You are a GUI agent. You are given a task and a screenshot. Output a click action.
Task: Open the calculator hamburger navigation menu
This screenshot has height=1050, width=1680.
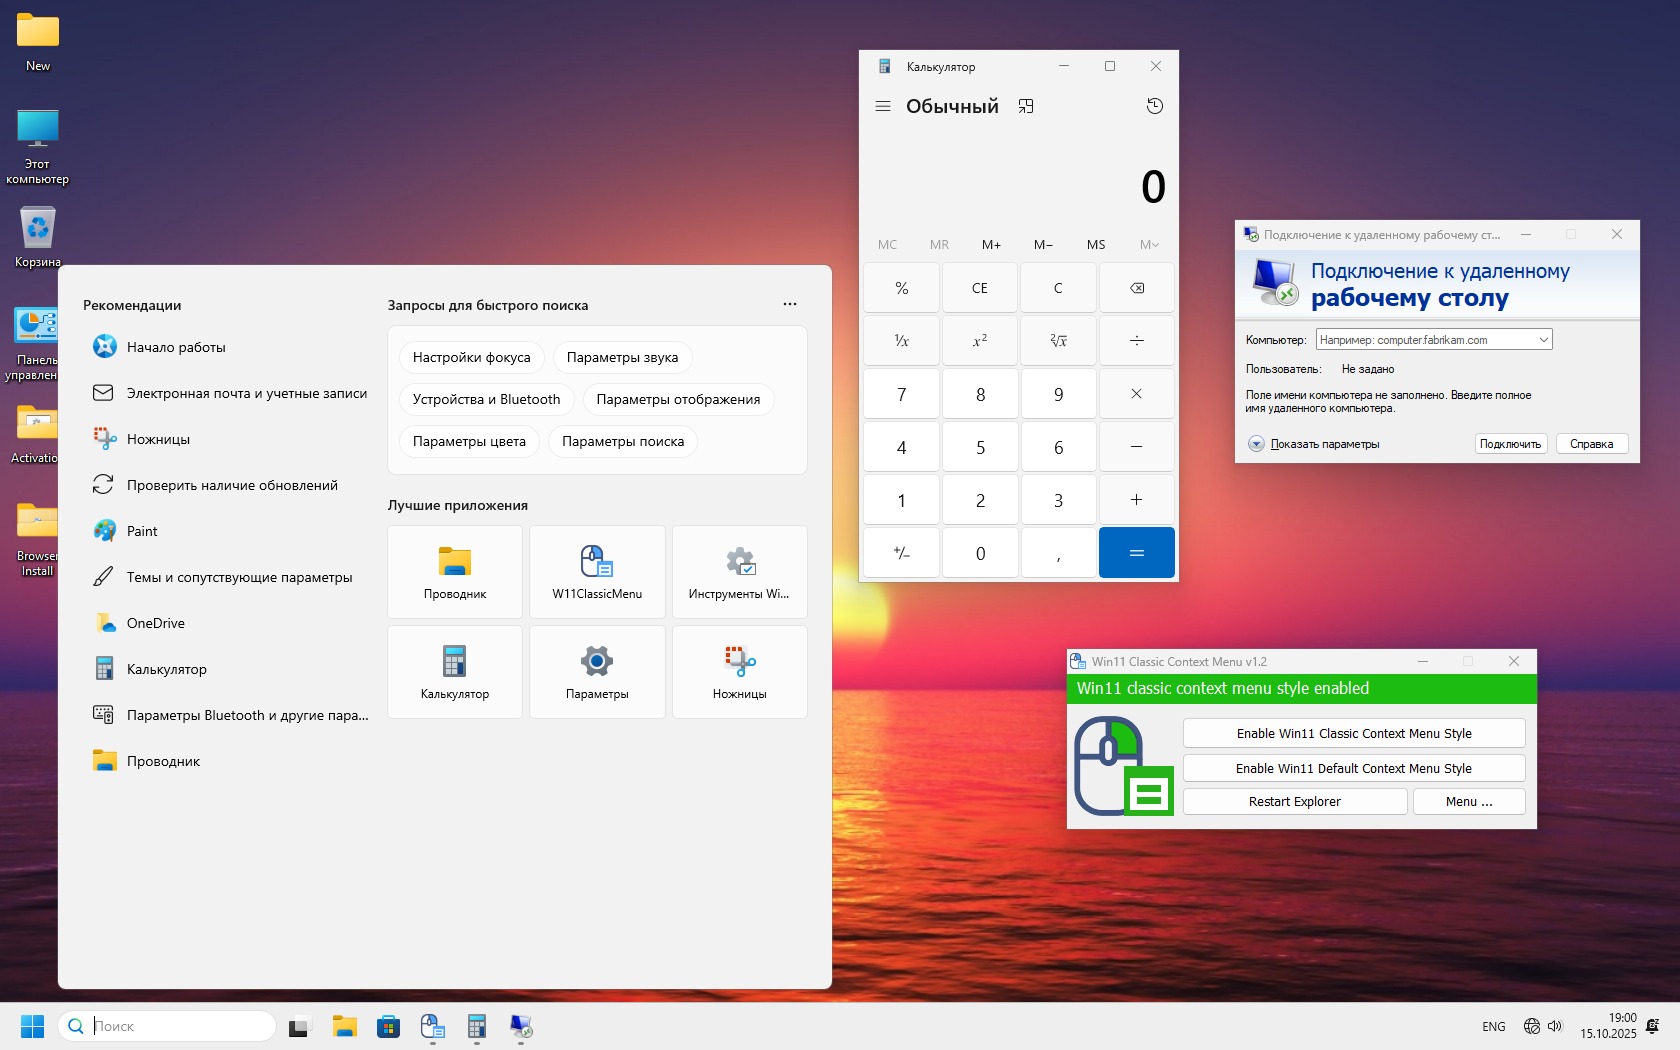(x=882, y=106)
